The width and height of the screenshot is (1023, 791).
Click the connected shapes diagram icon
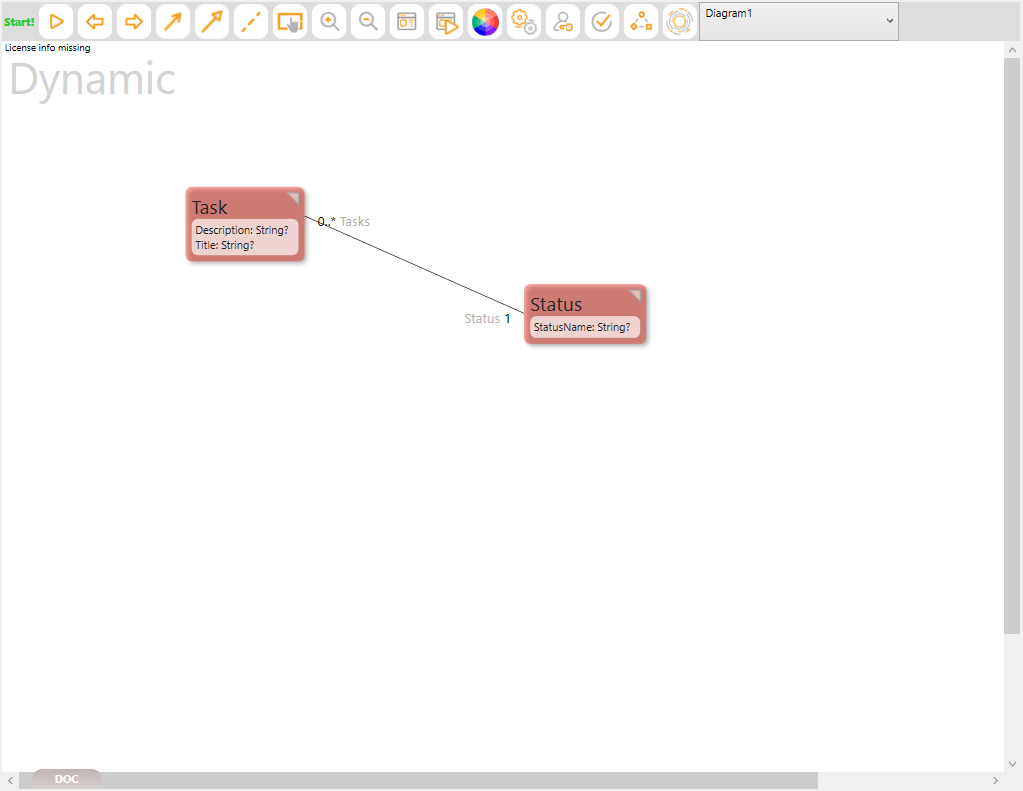pyautogui.click(x=641, y=22)
